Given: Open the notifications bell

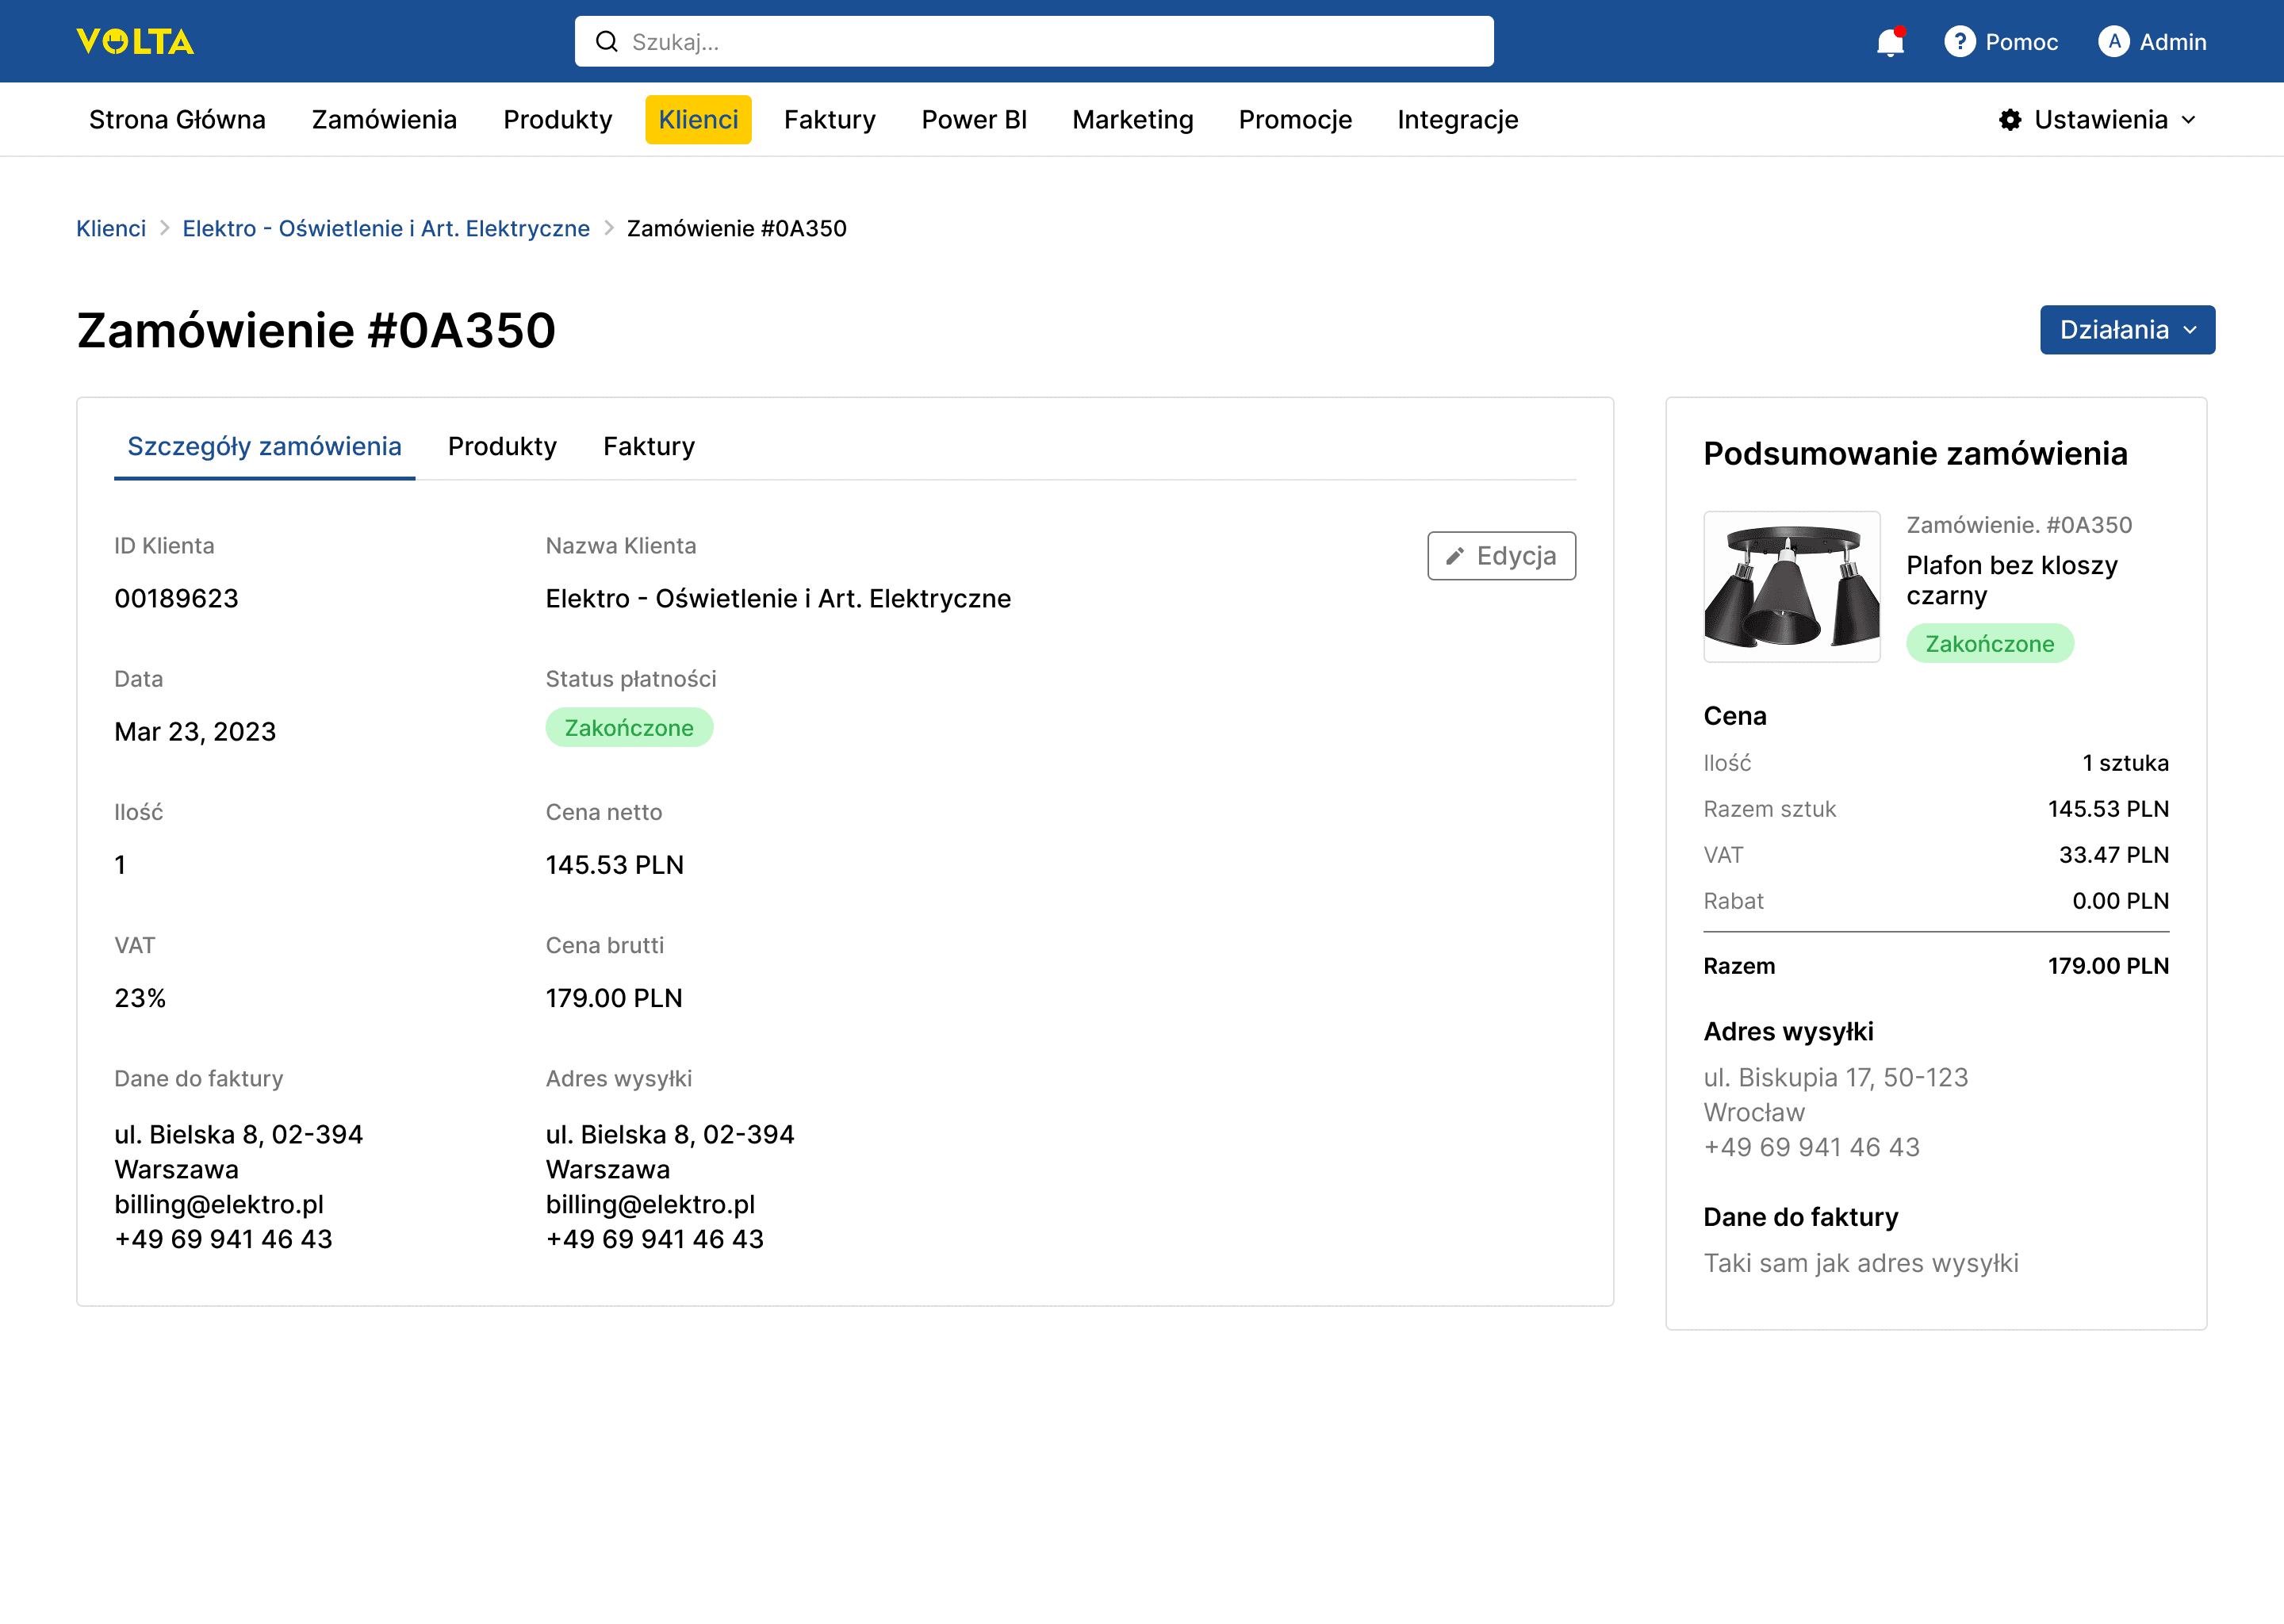Looking at the screenshot, I should pos(1889,42).
